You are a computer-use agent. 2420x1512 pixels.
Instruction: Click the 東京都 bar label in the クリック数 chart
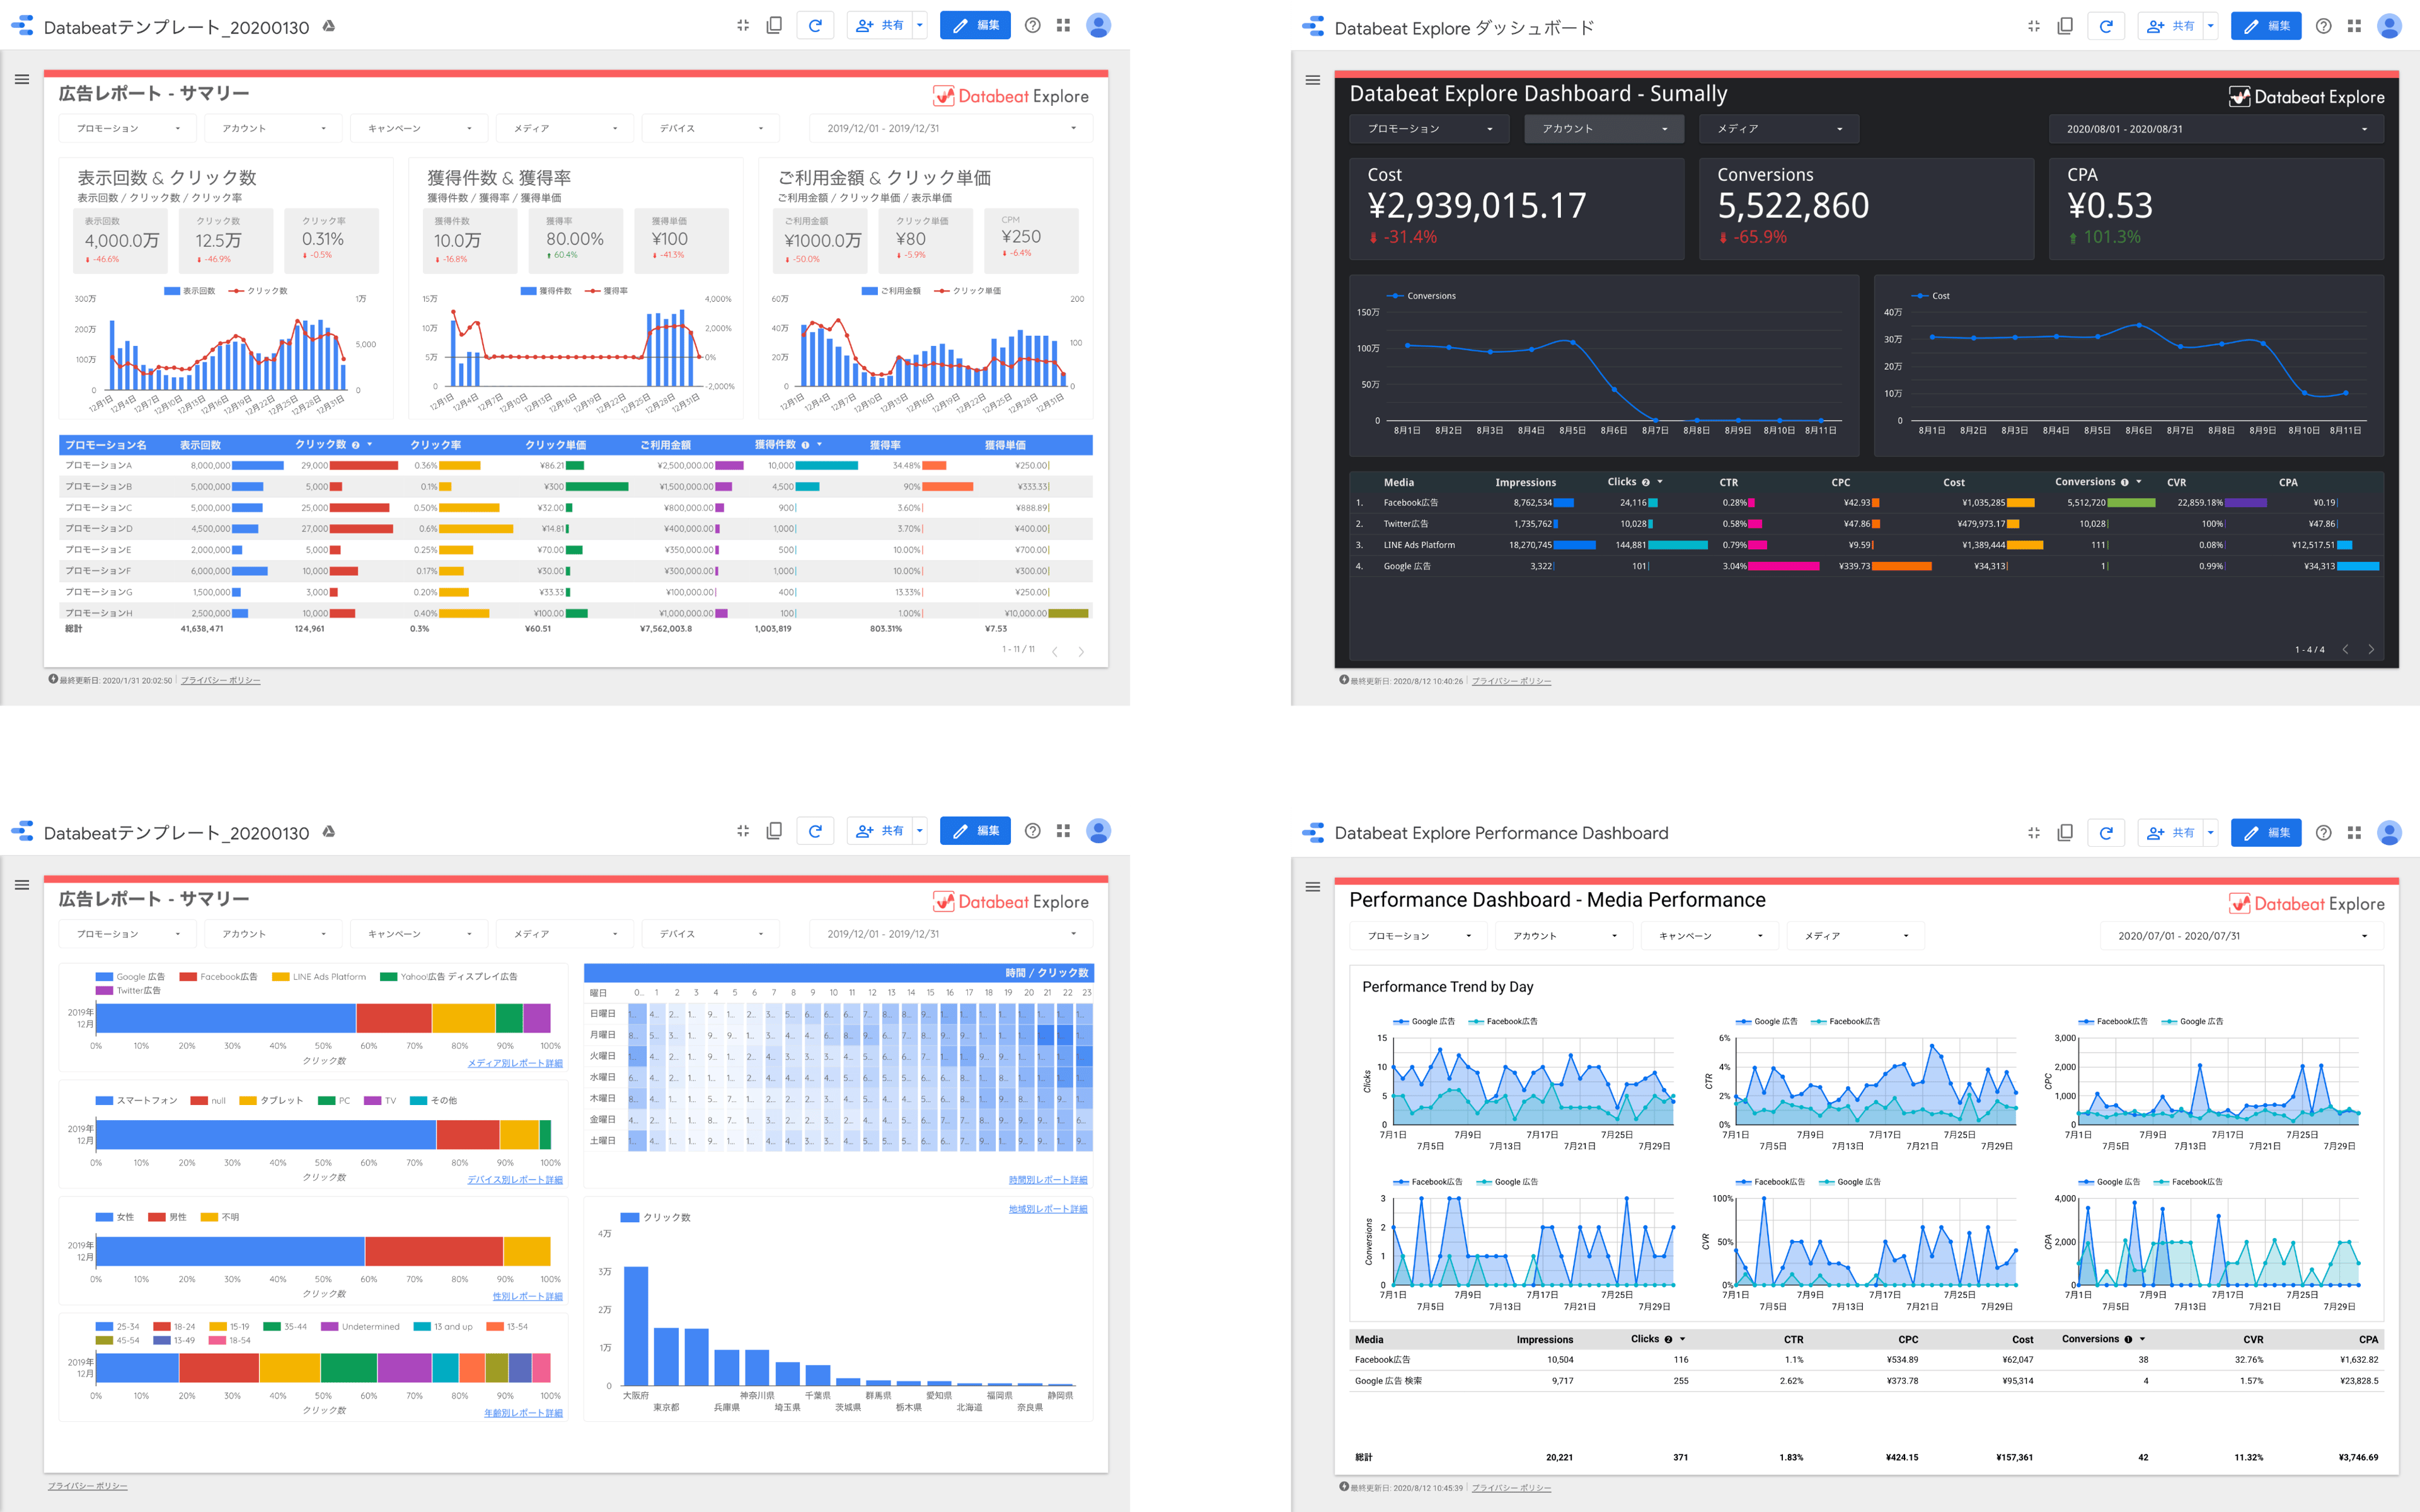(666, 1407)
